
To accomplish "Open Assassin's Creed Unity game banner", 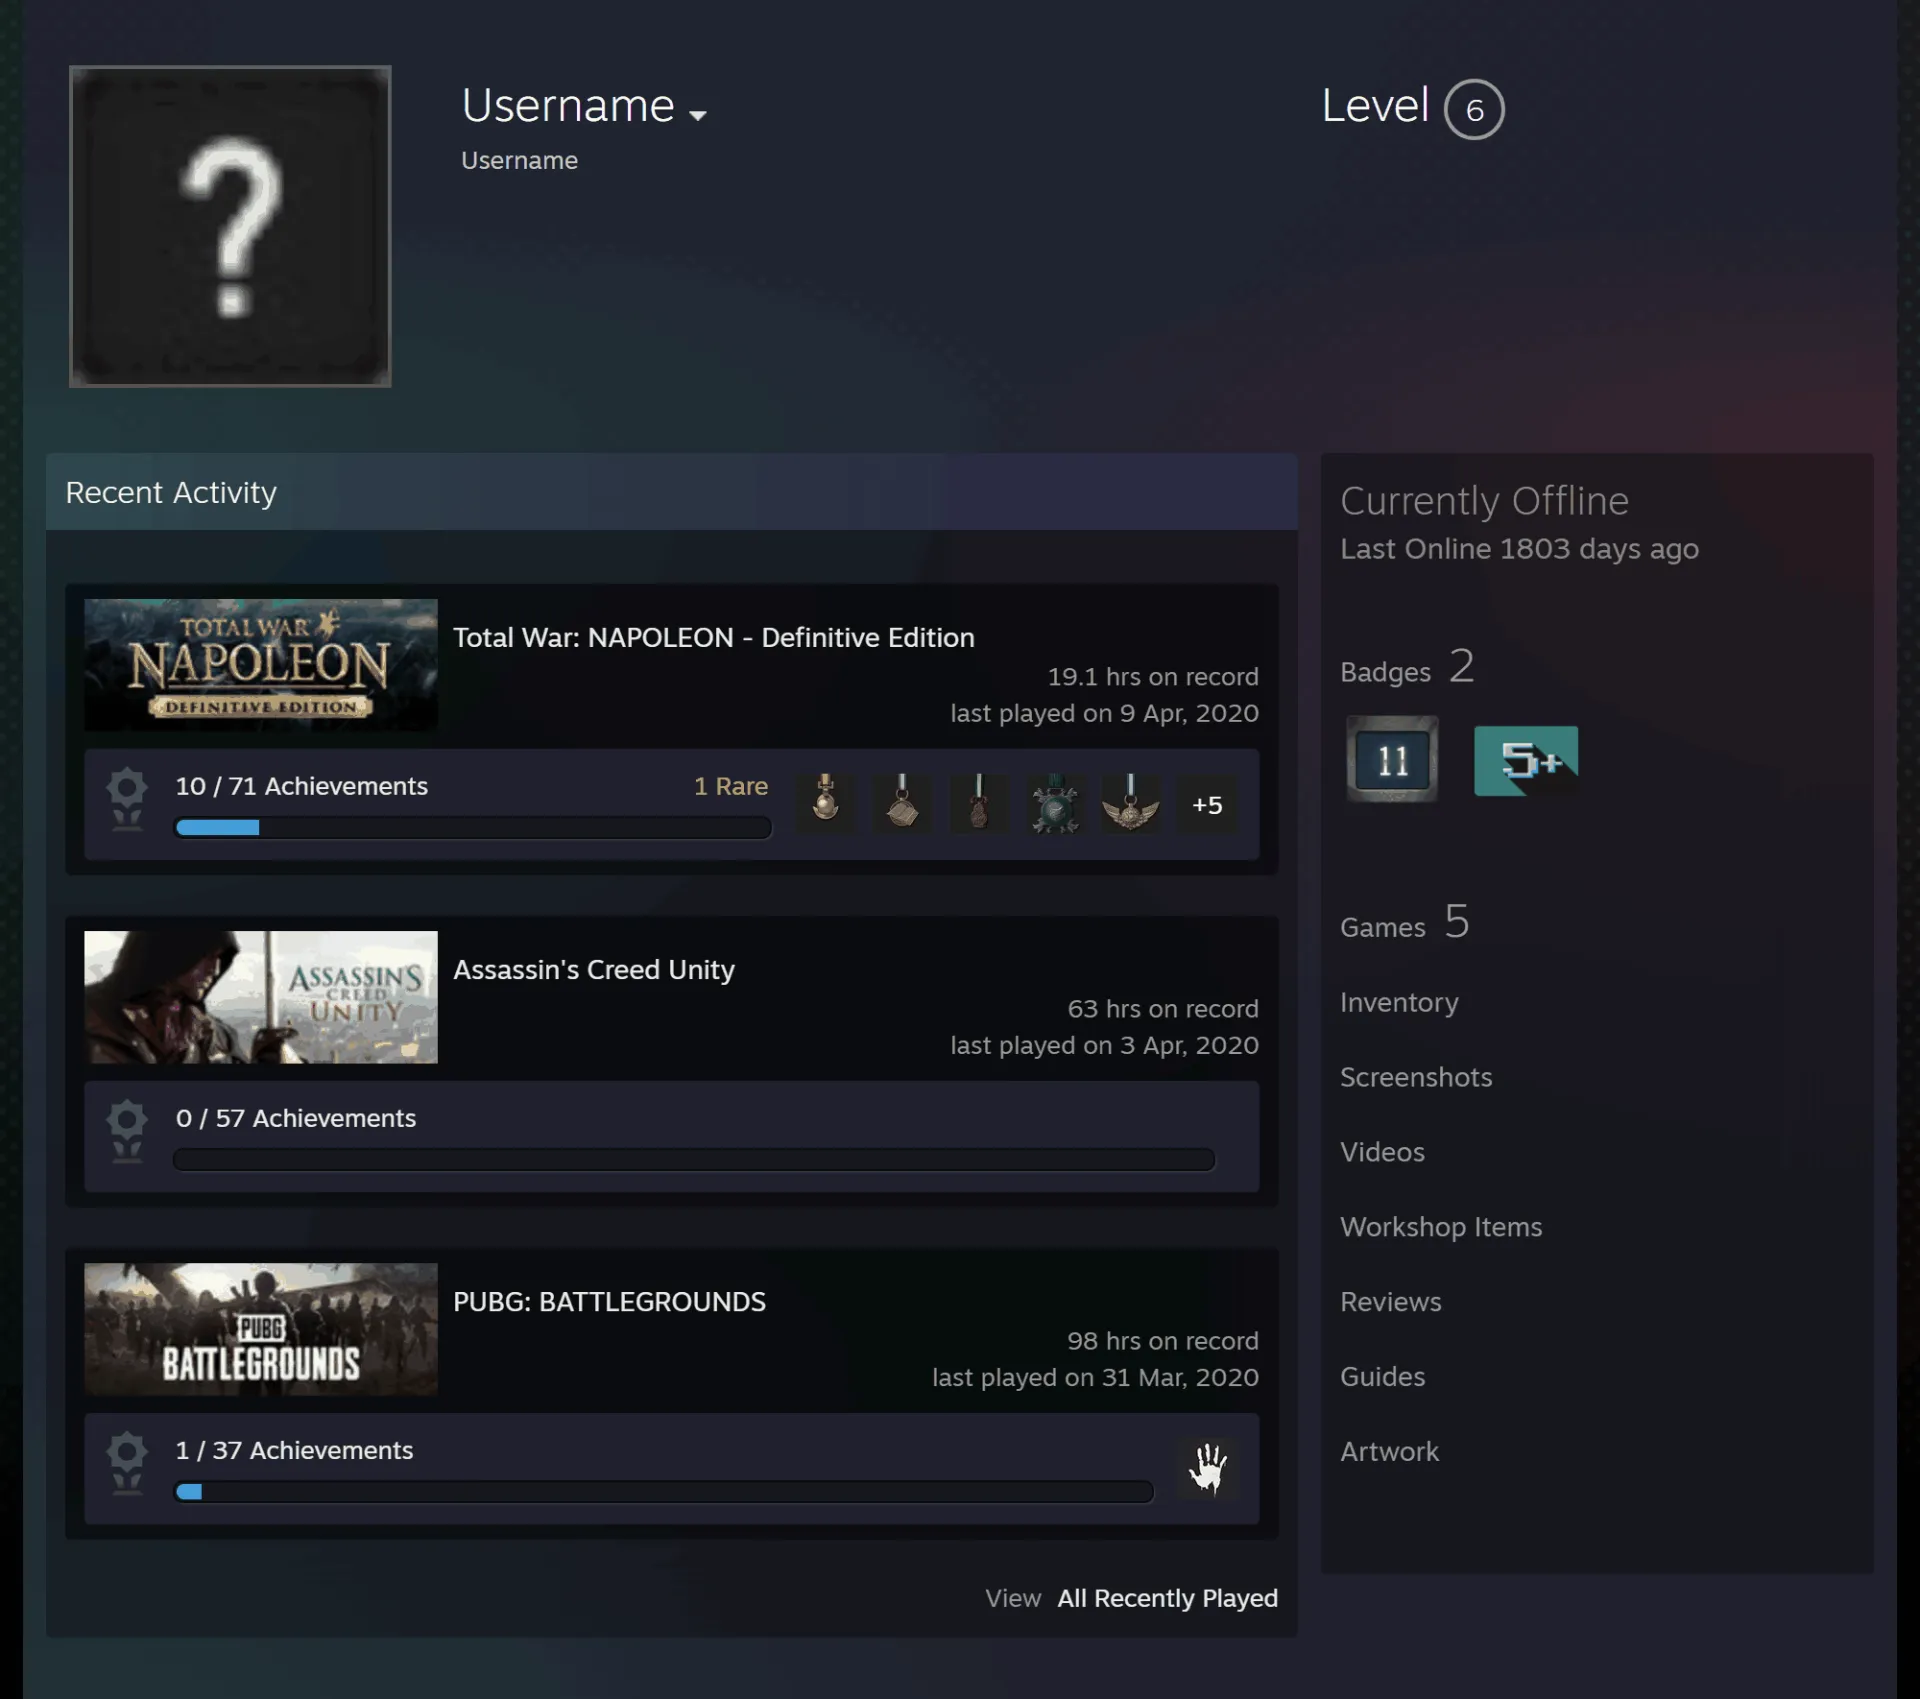I will coord(261,997).
